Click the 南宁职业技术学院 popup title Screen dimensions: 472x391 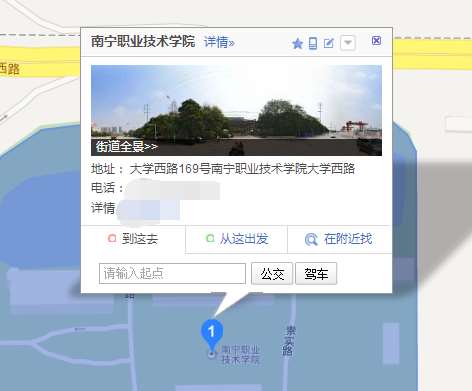point(143,42)
